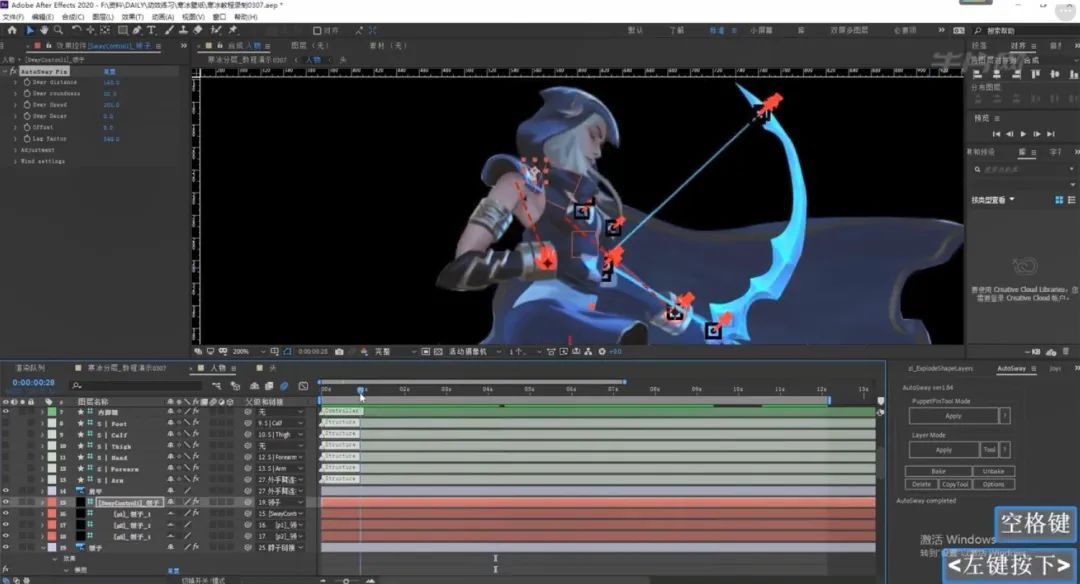Click the Unbake button in AutoSway

tap(993, 471)
